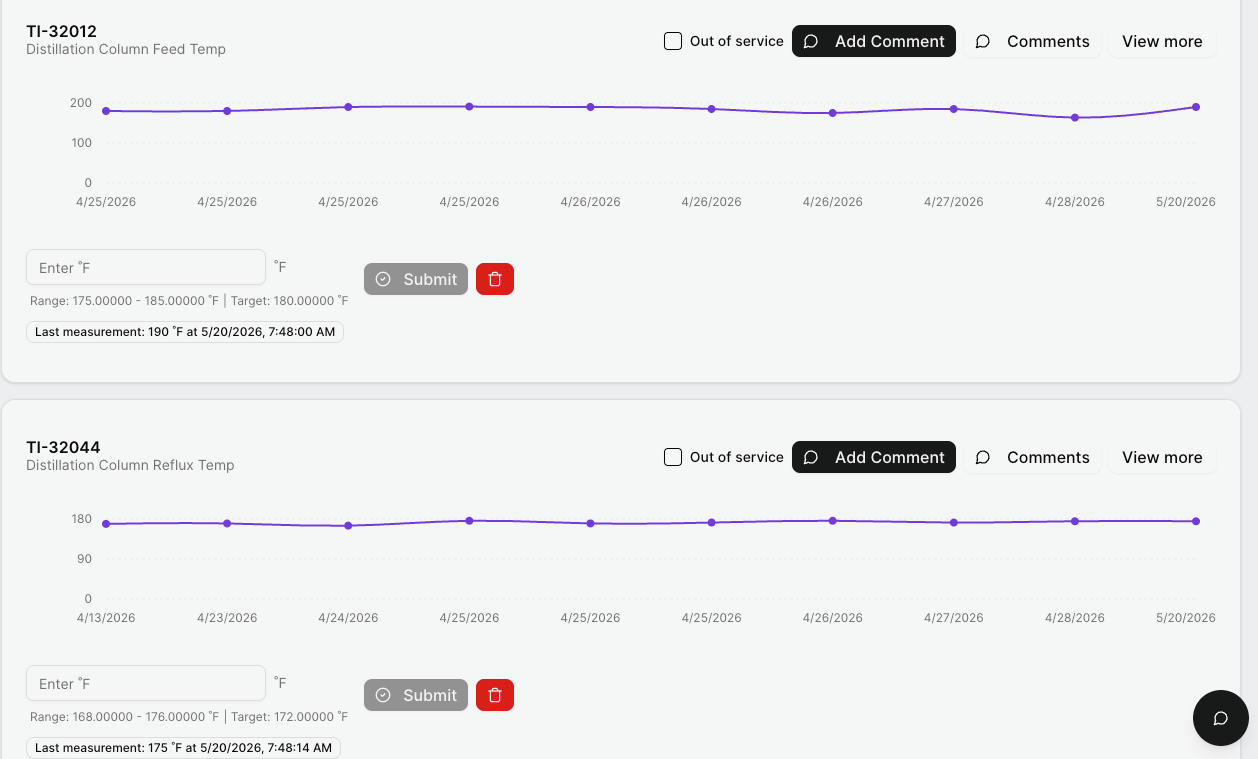Add Comment on TI-32012 Feed Temp

874,41
